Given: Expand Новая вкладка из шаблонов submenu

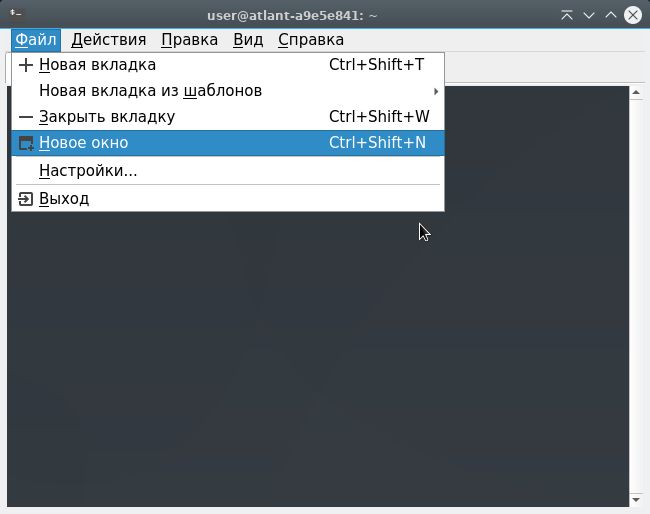Looking at the screenshot, I should [228, 91].
